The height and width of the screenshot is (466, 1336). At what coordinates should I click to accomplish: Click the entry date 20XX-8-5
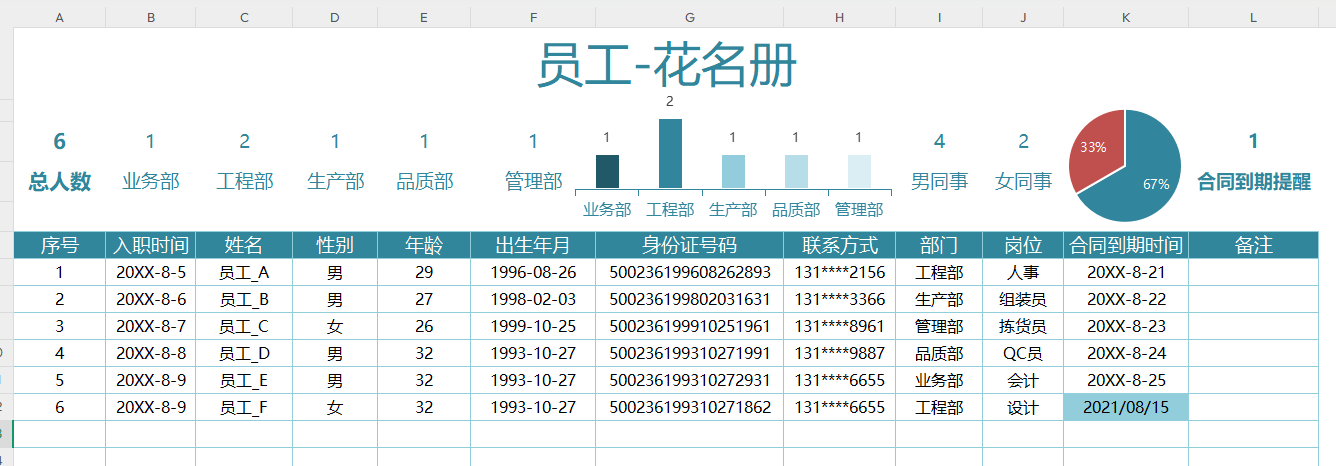(150, 272)
